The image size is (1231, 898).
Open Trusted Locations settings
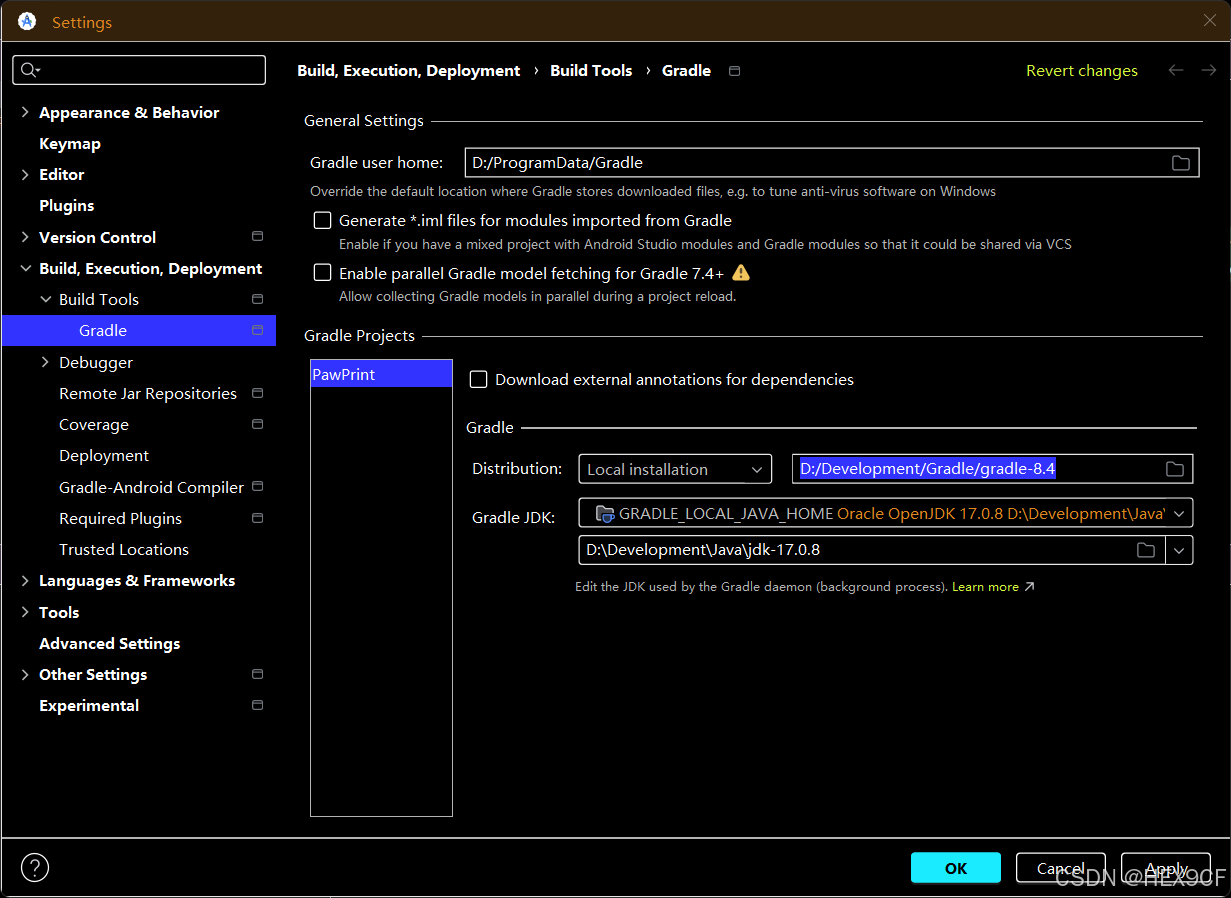pos(124,549)
